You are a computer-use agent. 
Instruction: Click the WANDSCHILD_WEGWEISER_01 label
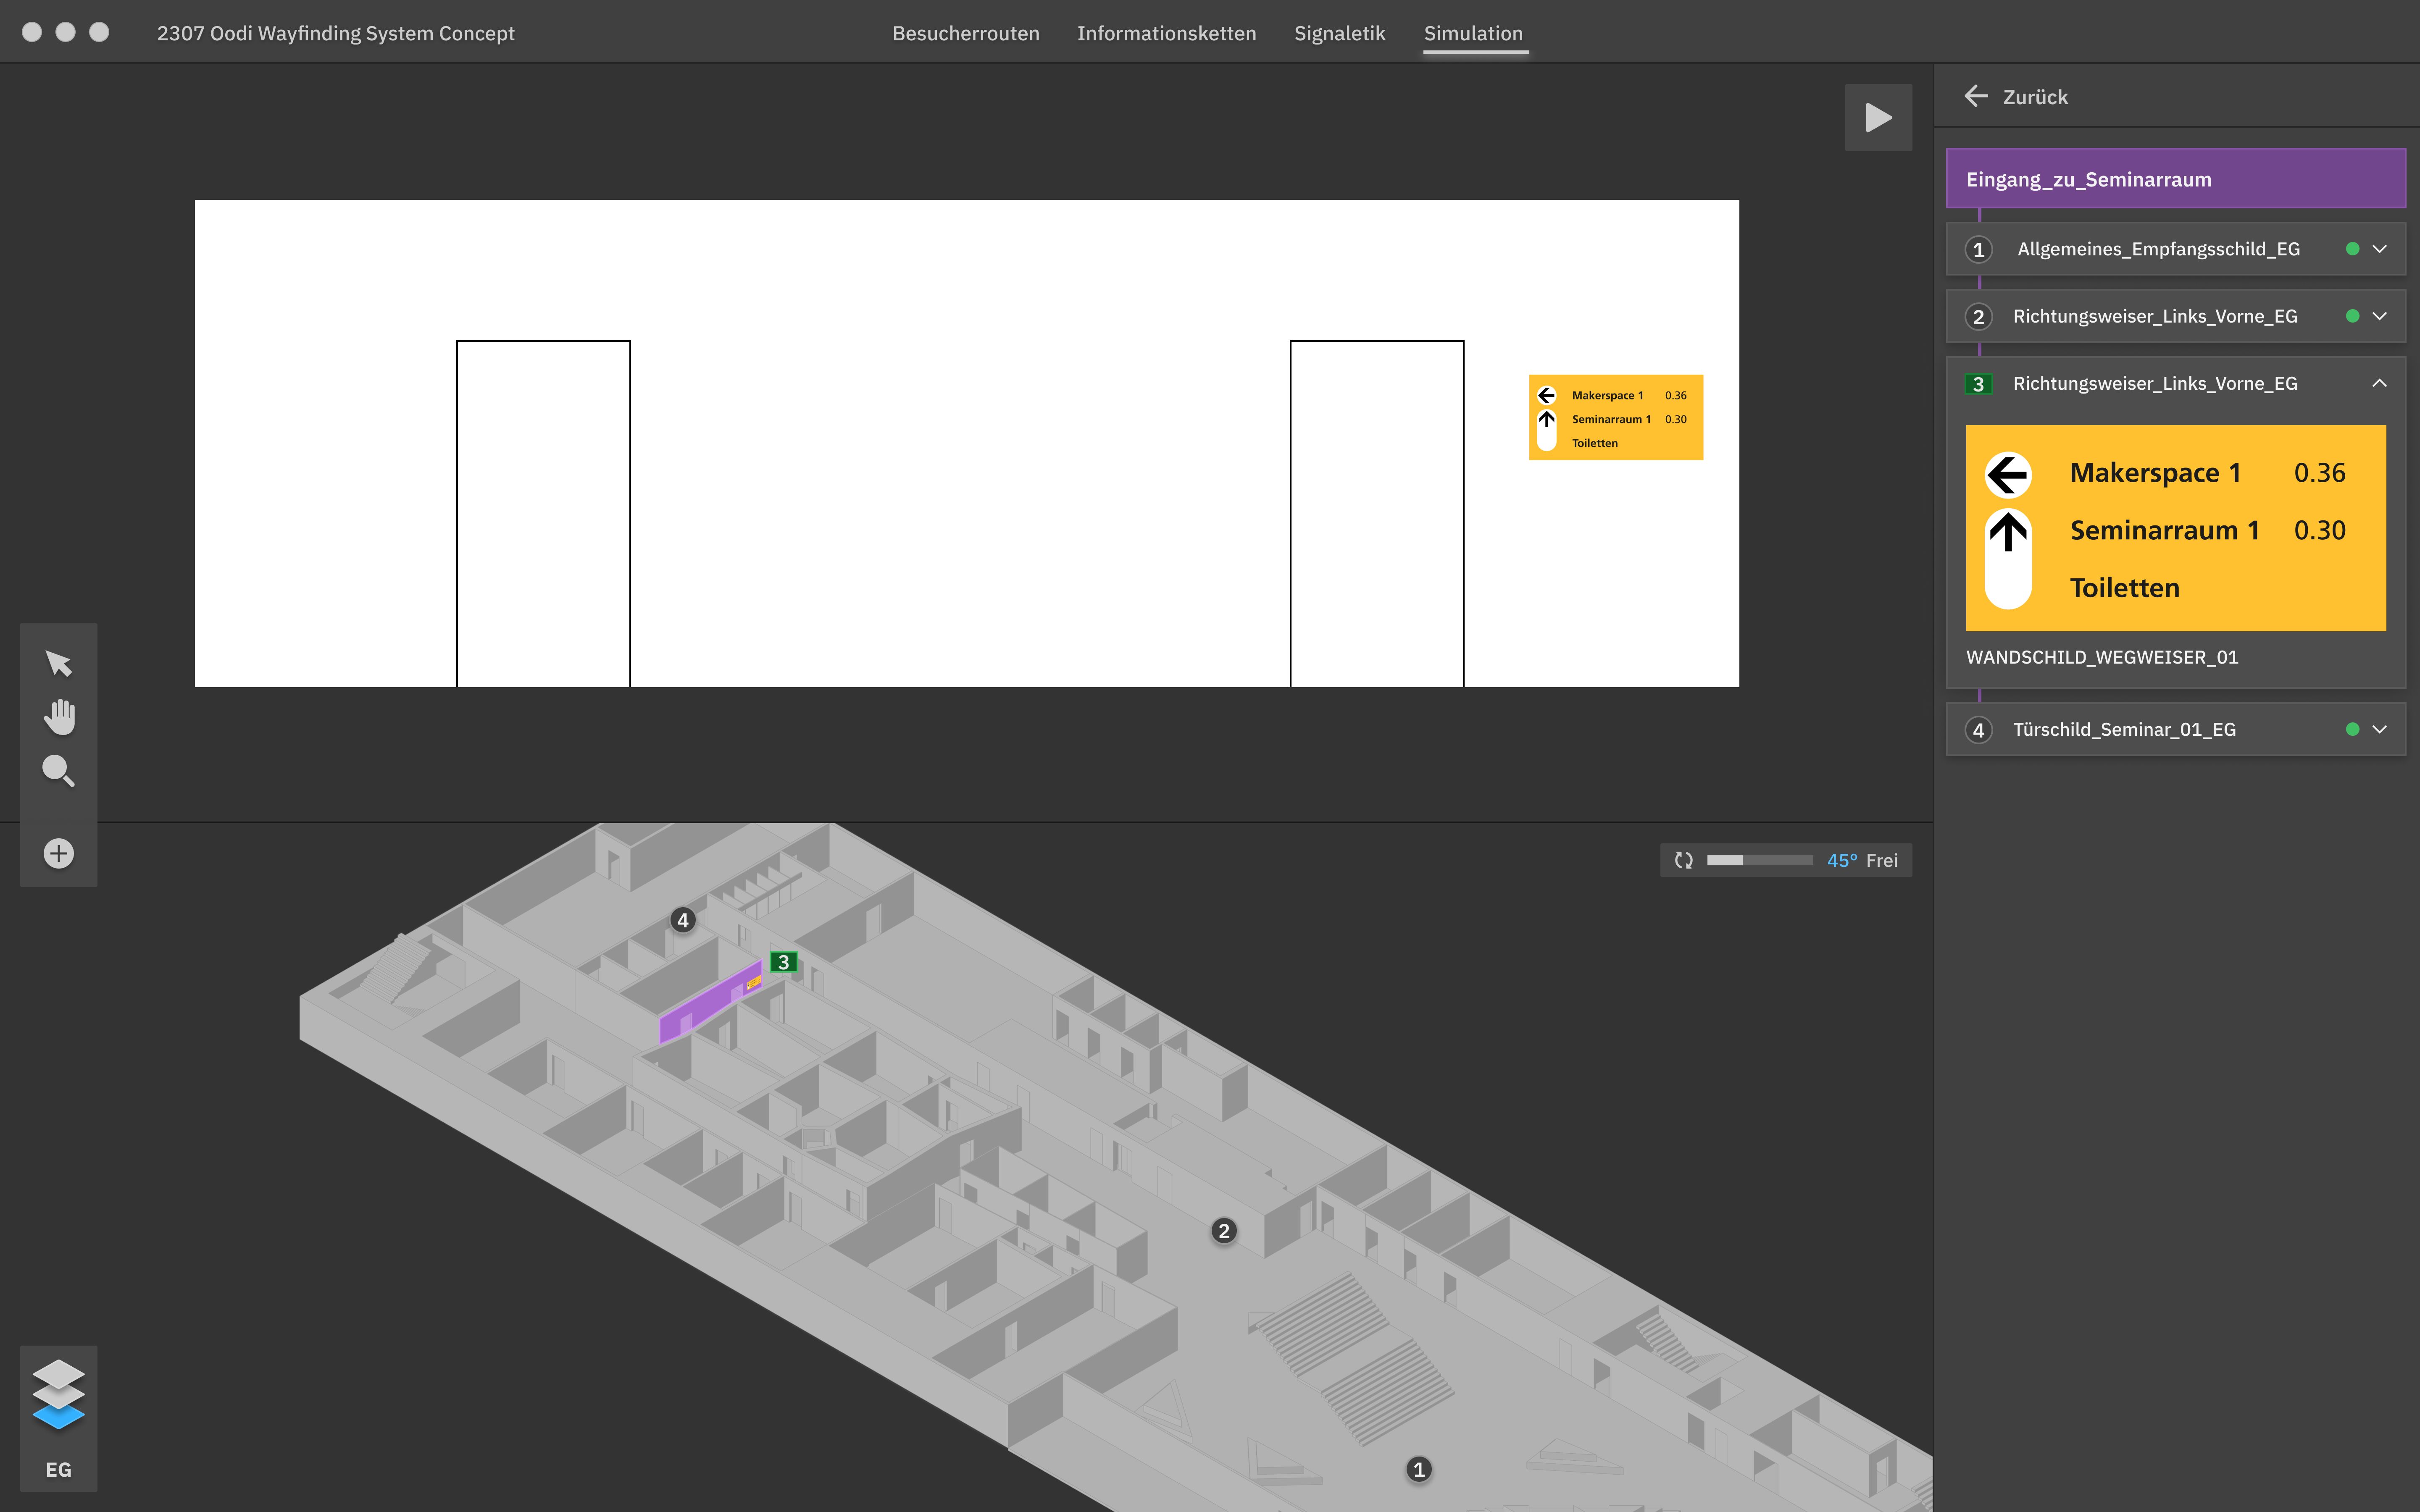[2103, 657]
